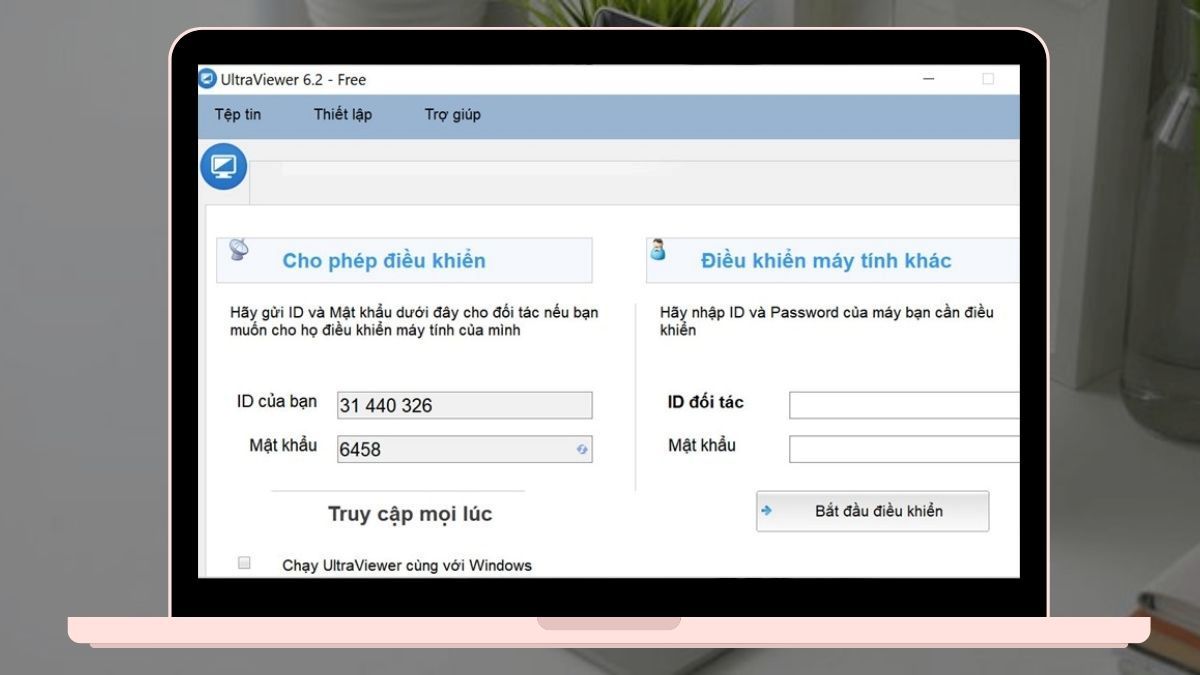
Task: Enable Chạy UltraViewer cùng với Windows checkbox
Action: point(244,563)
